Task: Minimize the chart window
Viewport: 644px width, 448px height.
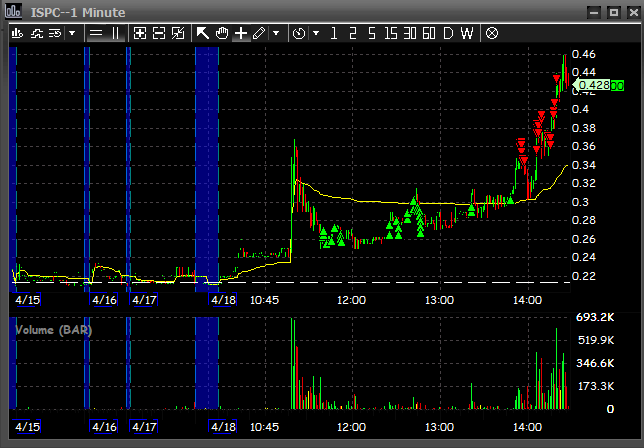Action: click(594, 12)
